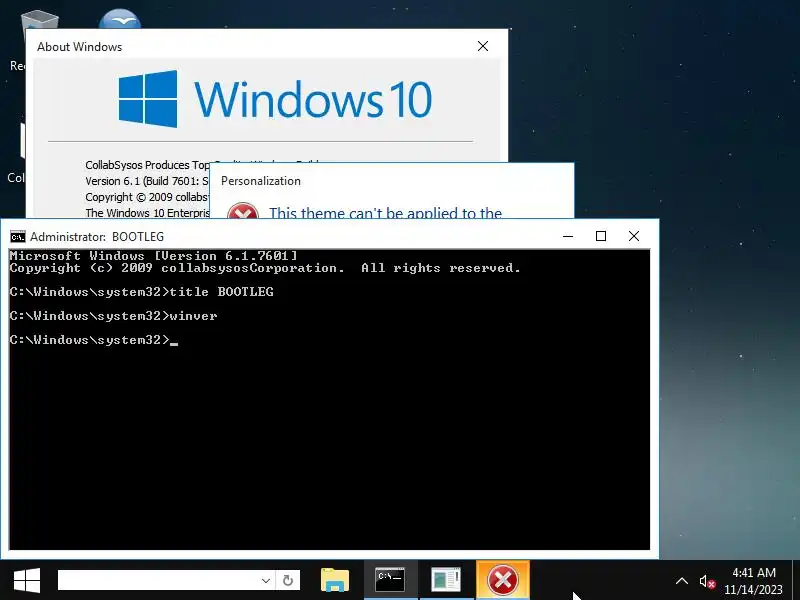Open the Windows Start button
The height and width of the screenshot is (600, 800).
click(27, 581)
